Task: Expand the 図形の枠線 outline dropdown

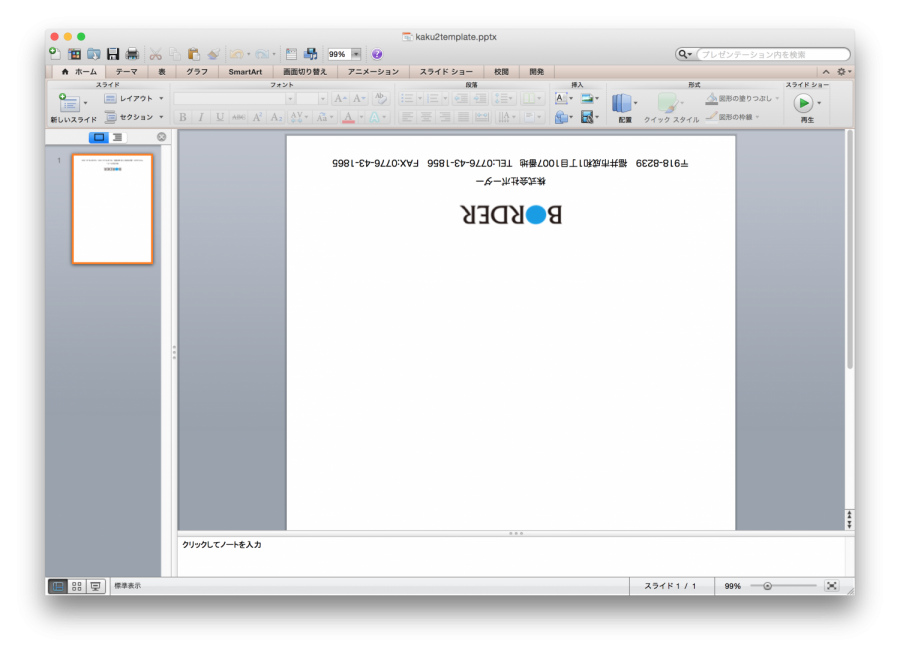Action: [x=758, y=117]
